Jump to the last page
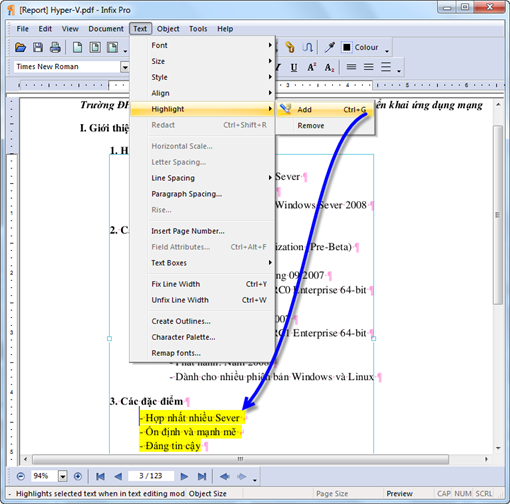 click(202, 477)
